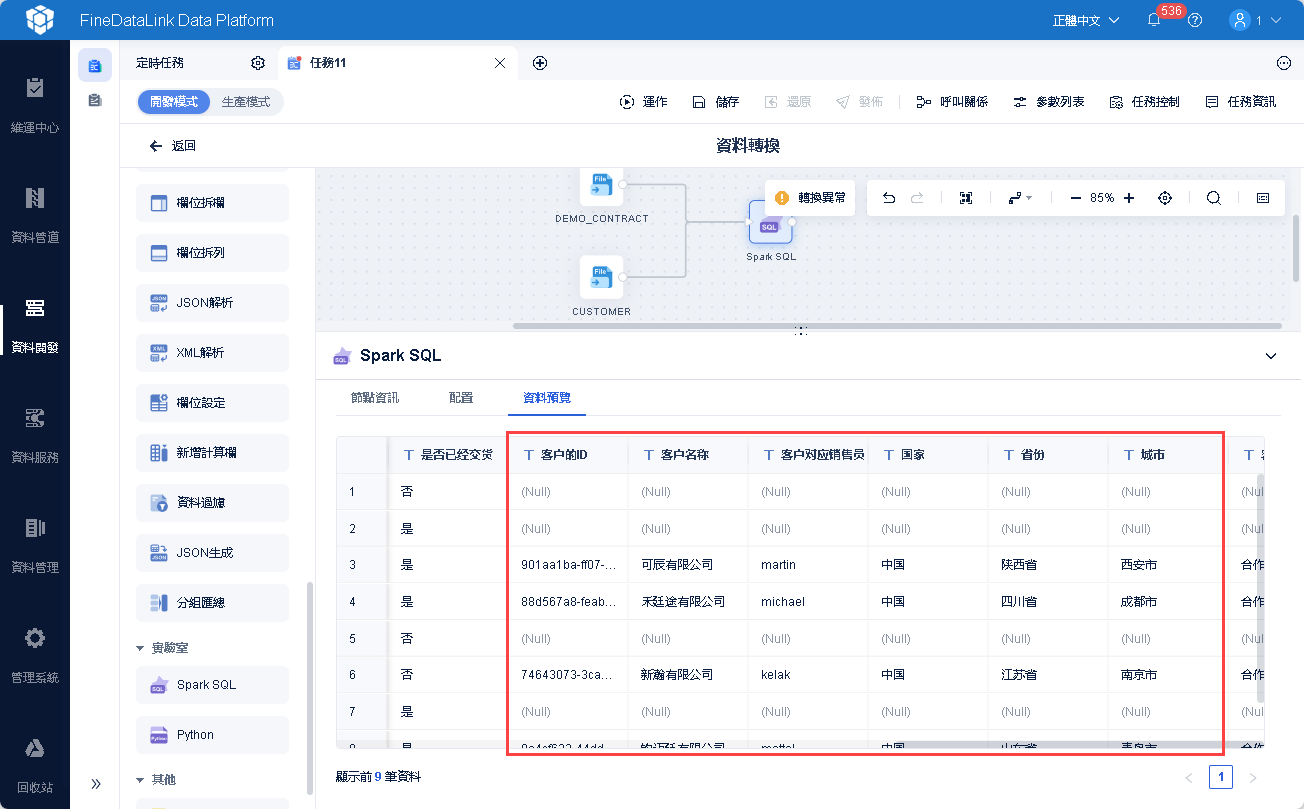Open 資料服務 in the sidebar

tap(35, 435)
